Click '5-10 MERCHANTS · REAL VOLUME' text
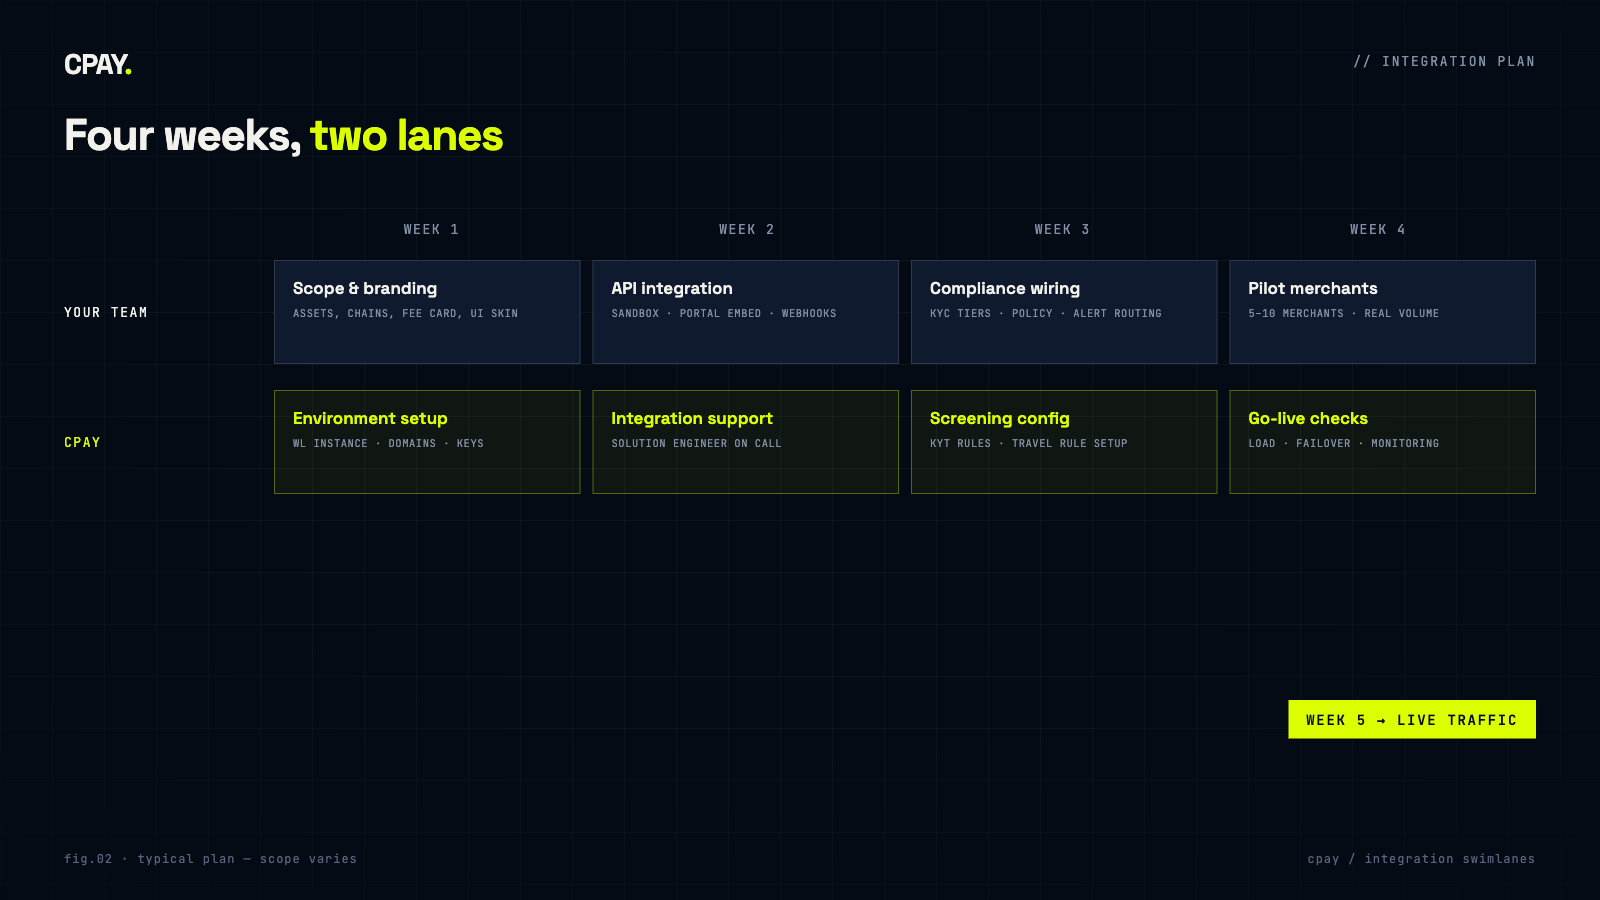Image resolution: width=1600 pixels, height=900 pixels. pyautogui.click(x=1344, y=314)
